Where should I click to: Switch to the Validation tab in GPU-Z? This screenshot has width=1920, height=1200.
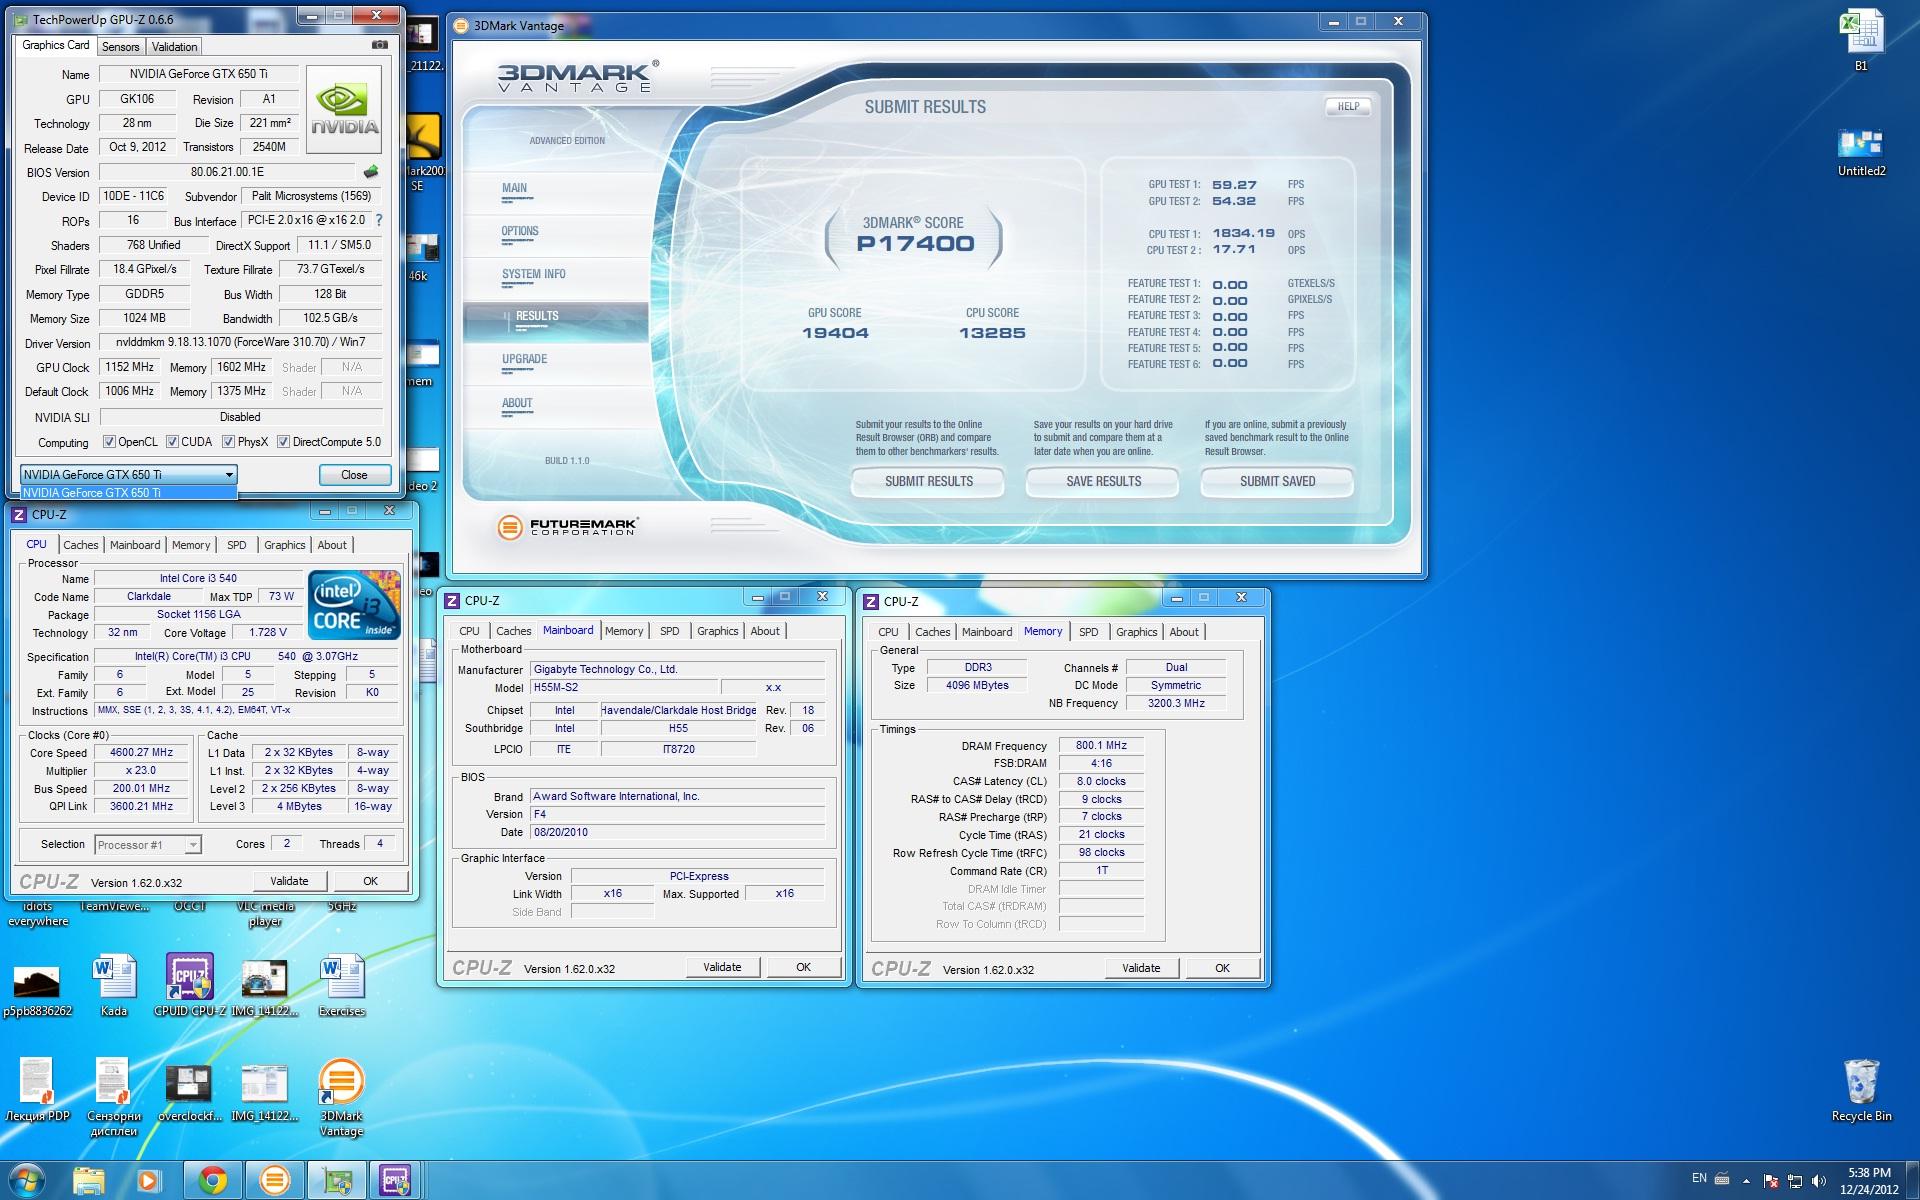pos(174,47)
